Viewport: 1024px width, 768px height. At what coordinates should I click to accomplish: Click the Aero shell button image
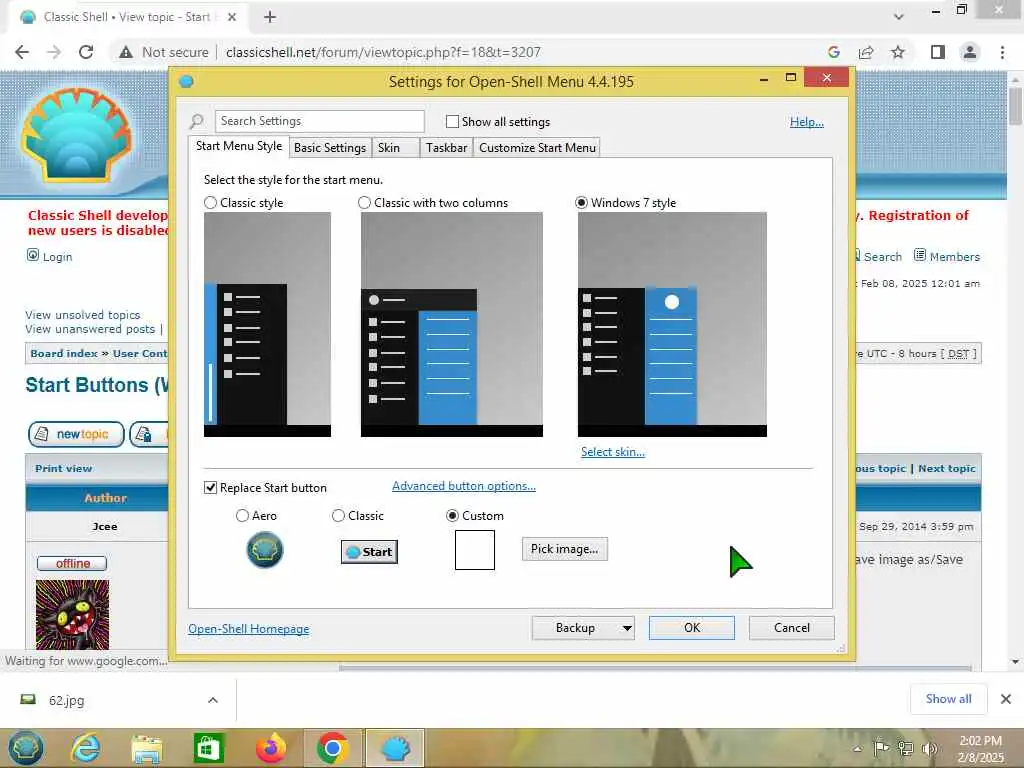(264, 549)
